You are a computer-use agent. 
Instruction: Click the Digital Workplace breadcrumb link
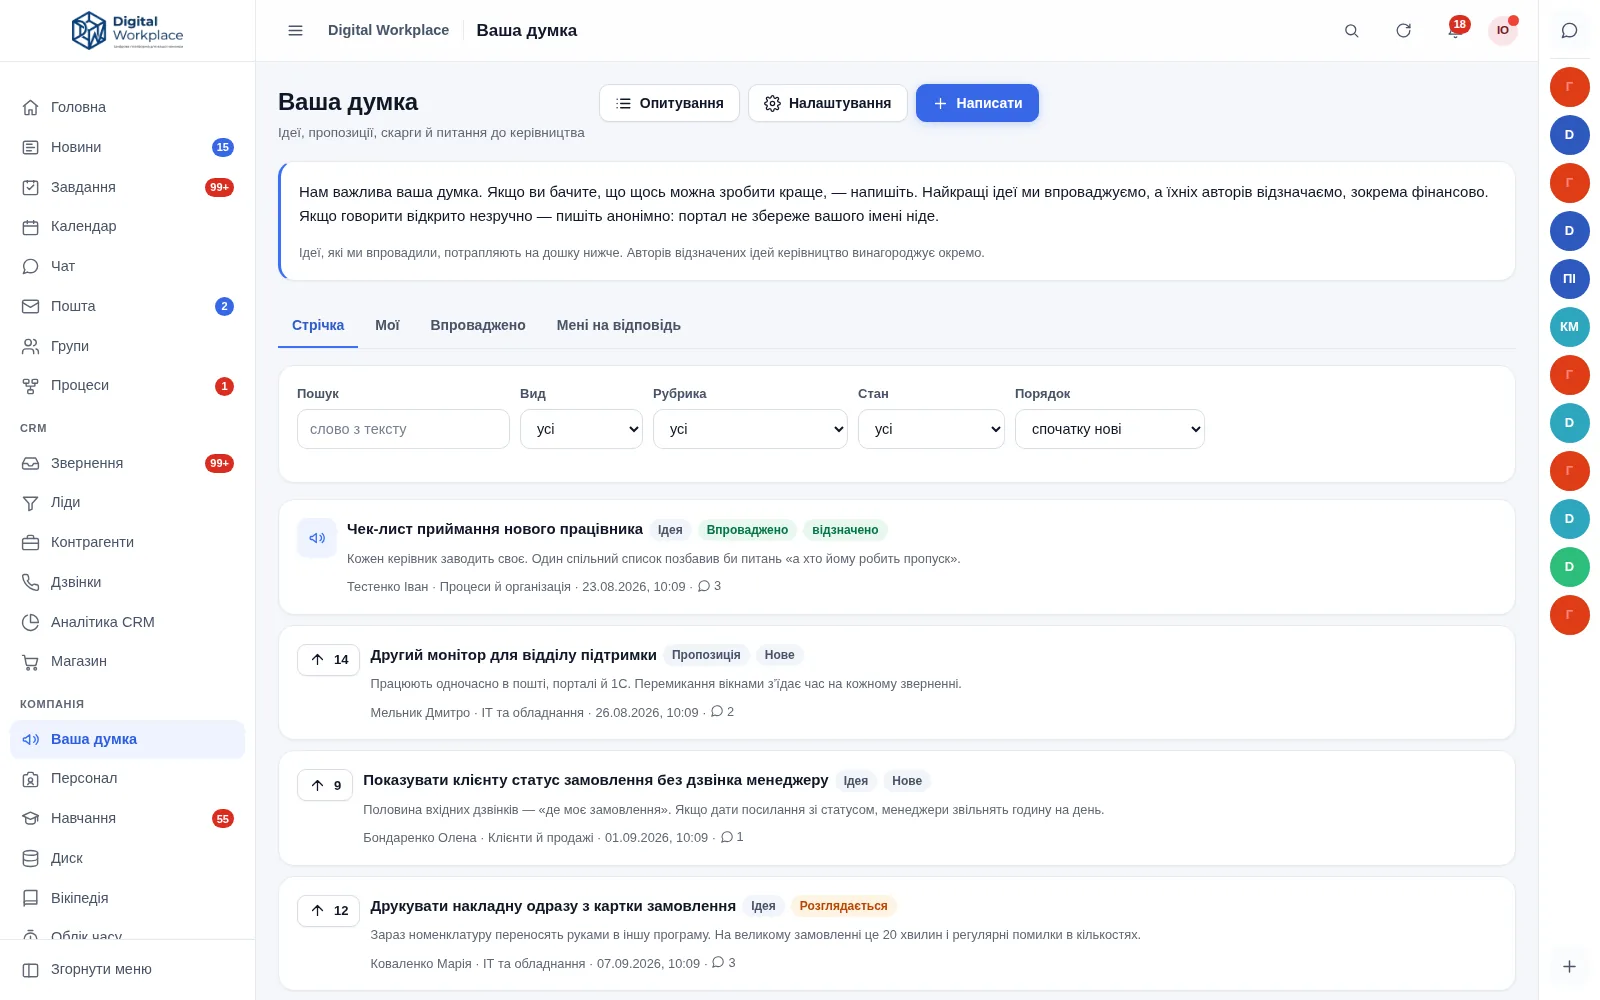pos(388,30)
